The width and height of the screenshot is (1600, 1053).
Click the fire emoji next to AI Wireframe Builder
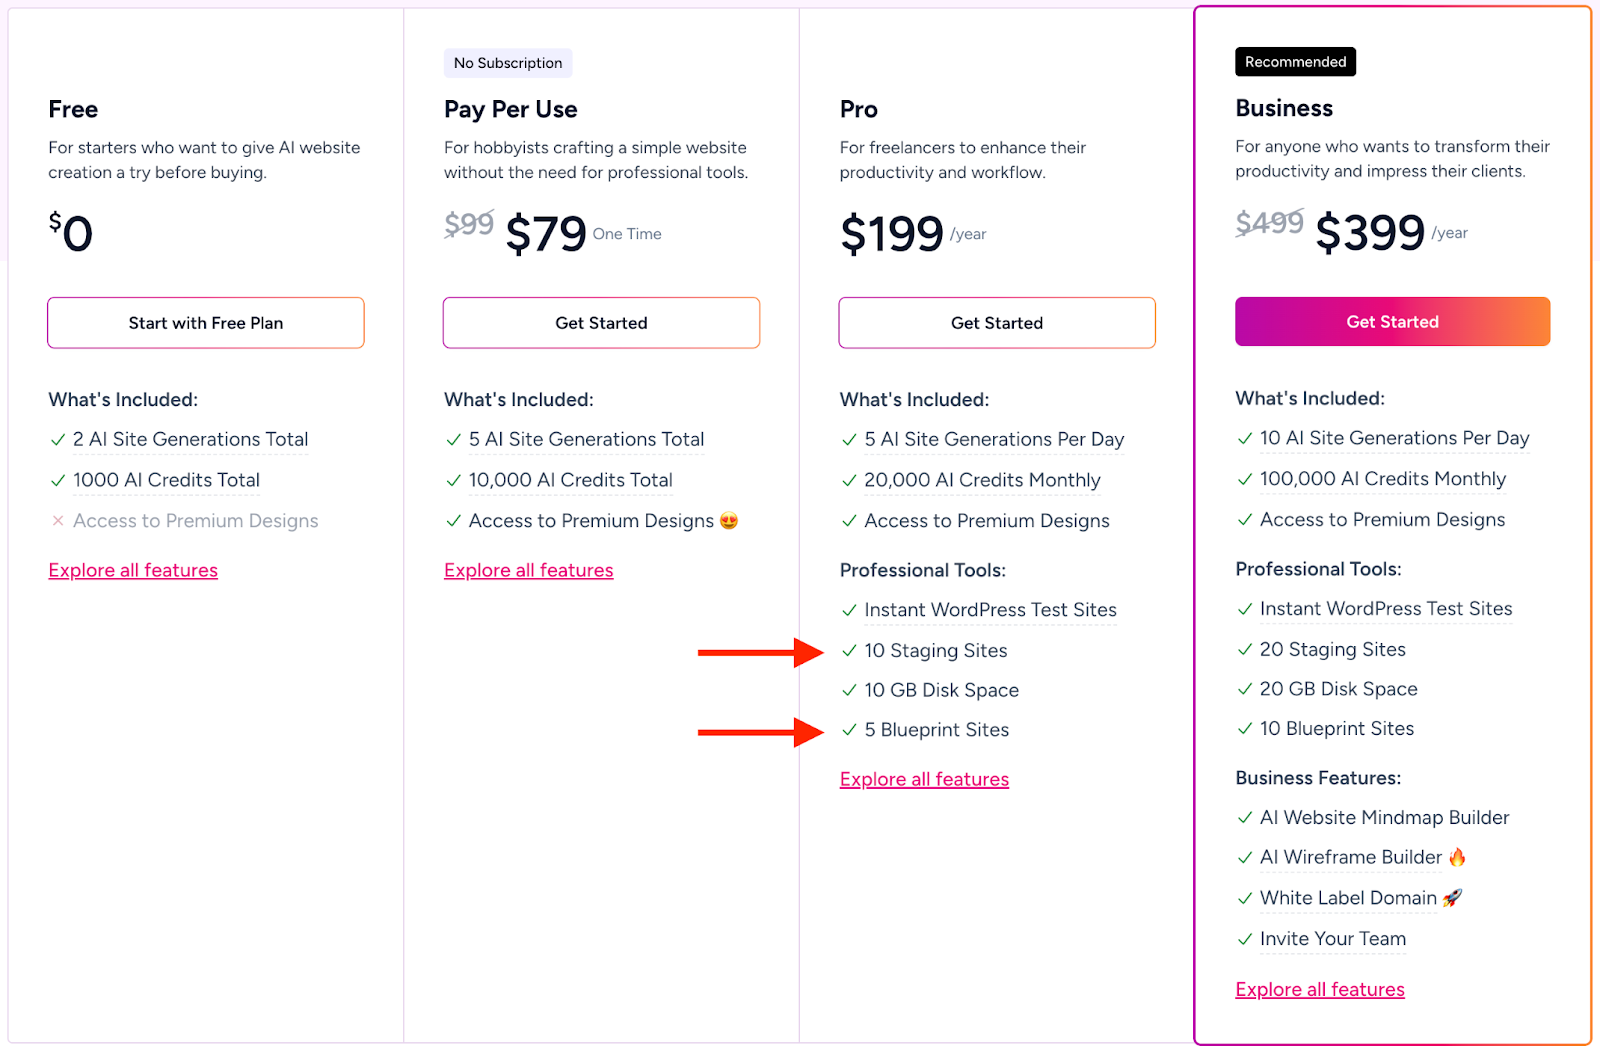(1458, 857)
